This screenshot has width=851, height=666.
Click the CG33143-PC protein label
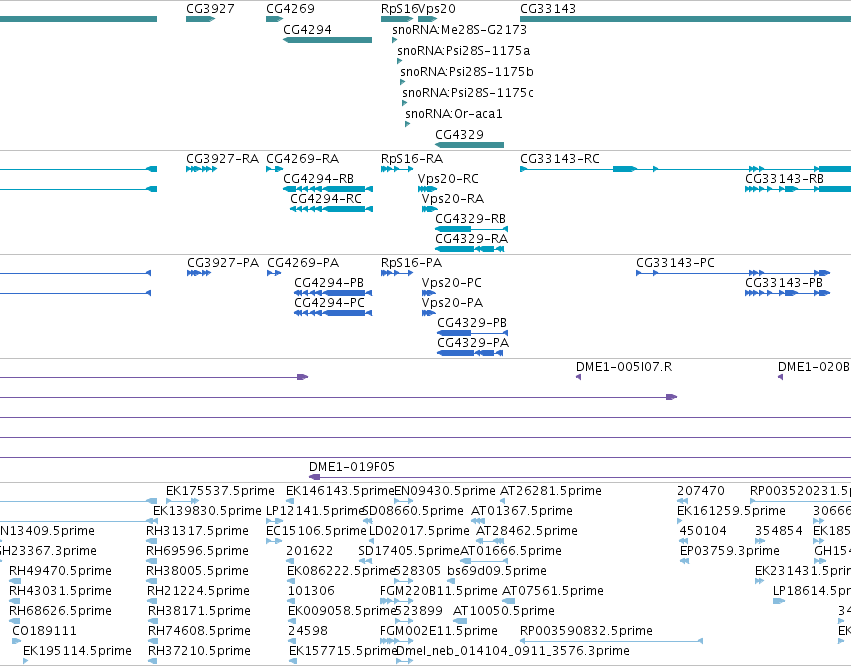tap(675, 263)
